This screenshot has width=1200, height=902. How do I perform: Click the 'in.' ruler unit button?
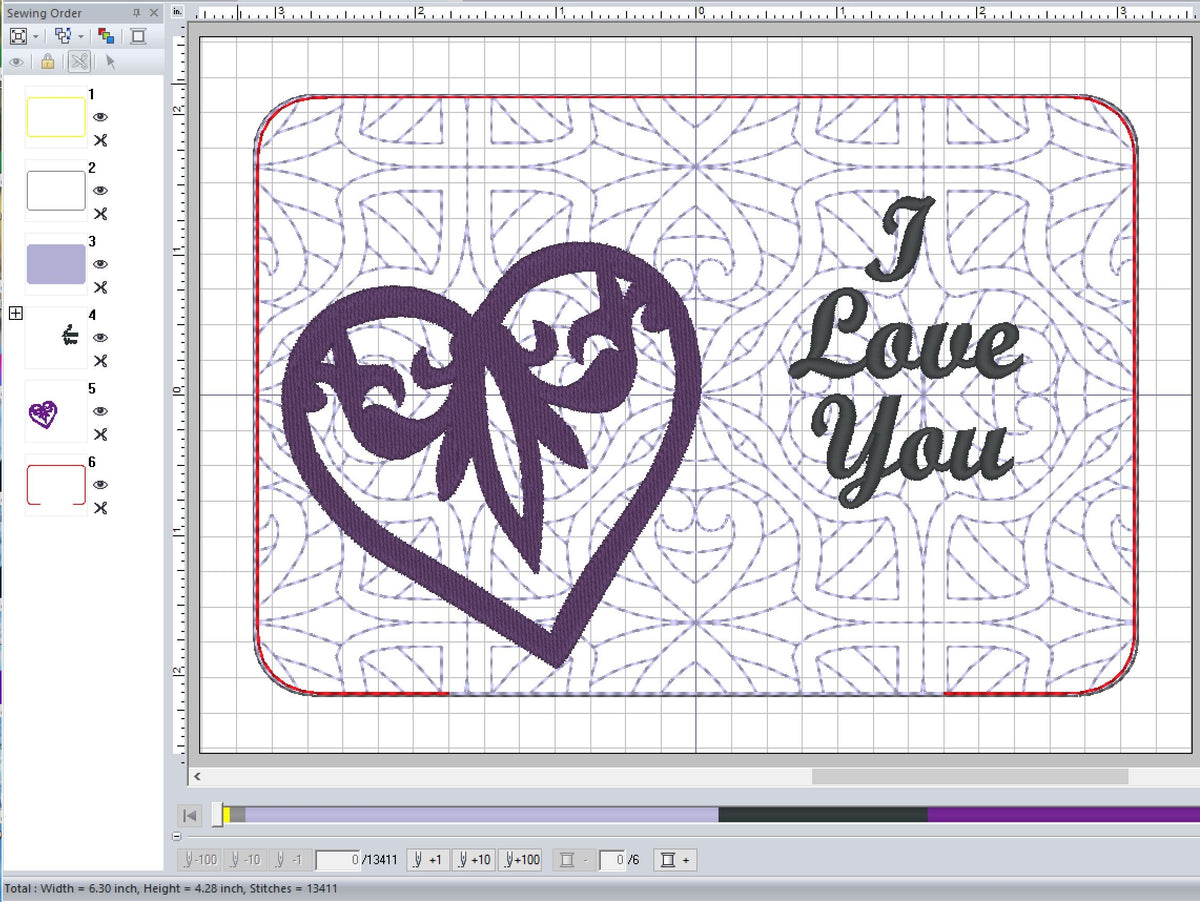pos(178,11)
